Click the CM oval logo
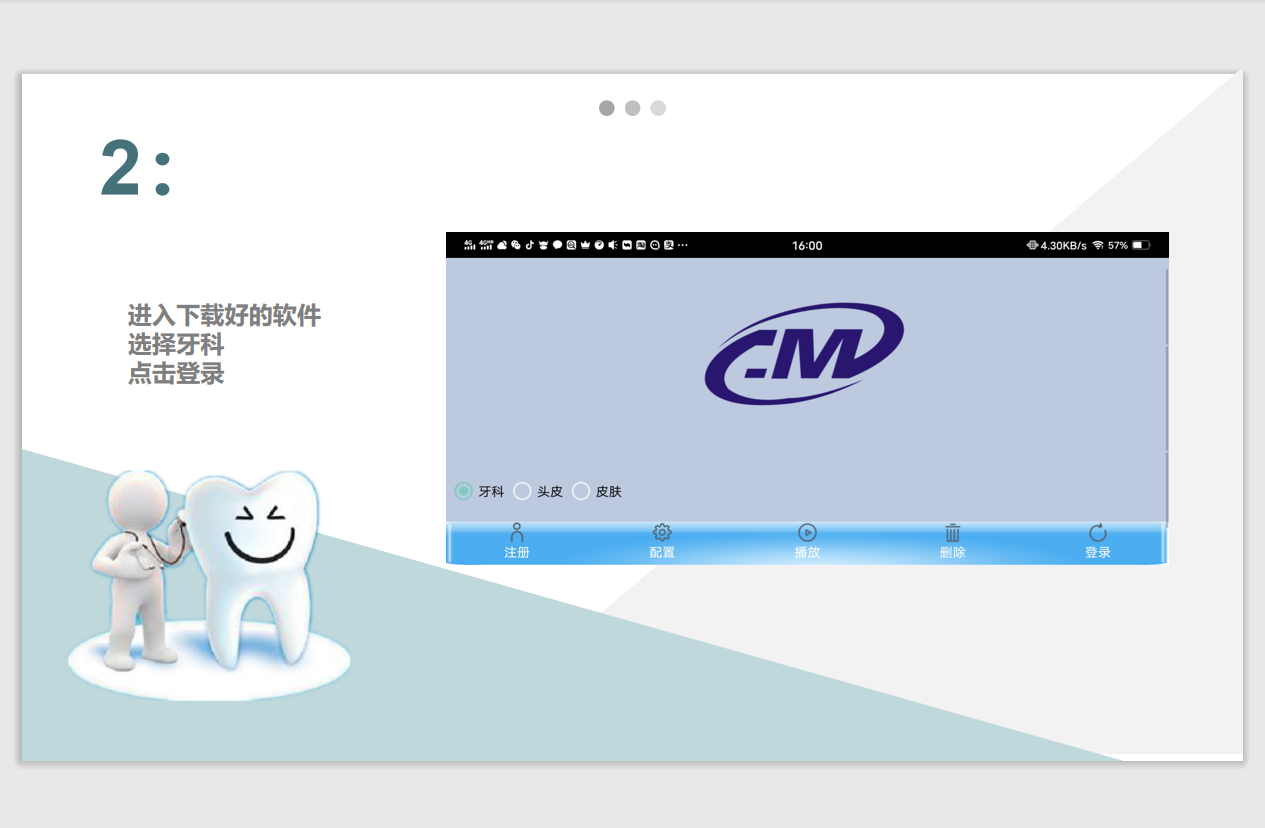Image resolution: width=1265 pixels, height=828 pixels. point(804,353)
